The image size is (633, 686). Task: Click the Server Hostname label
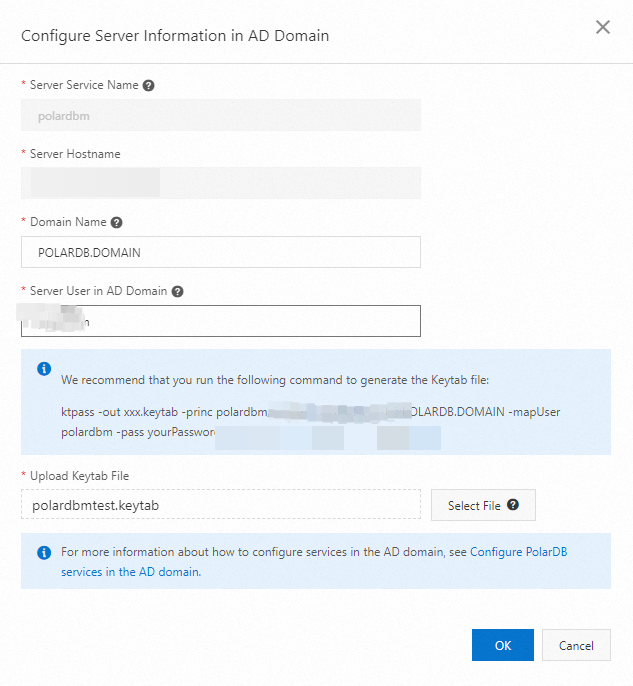(75, 154)
